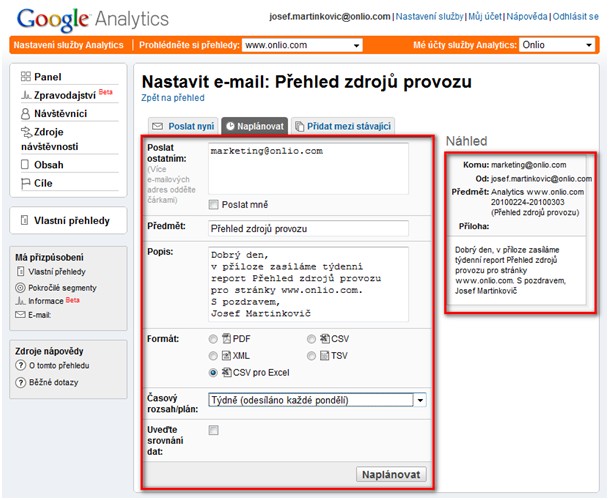Click the Google Analytics logo
Screen dimensions: 609x500
(93, 19)
